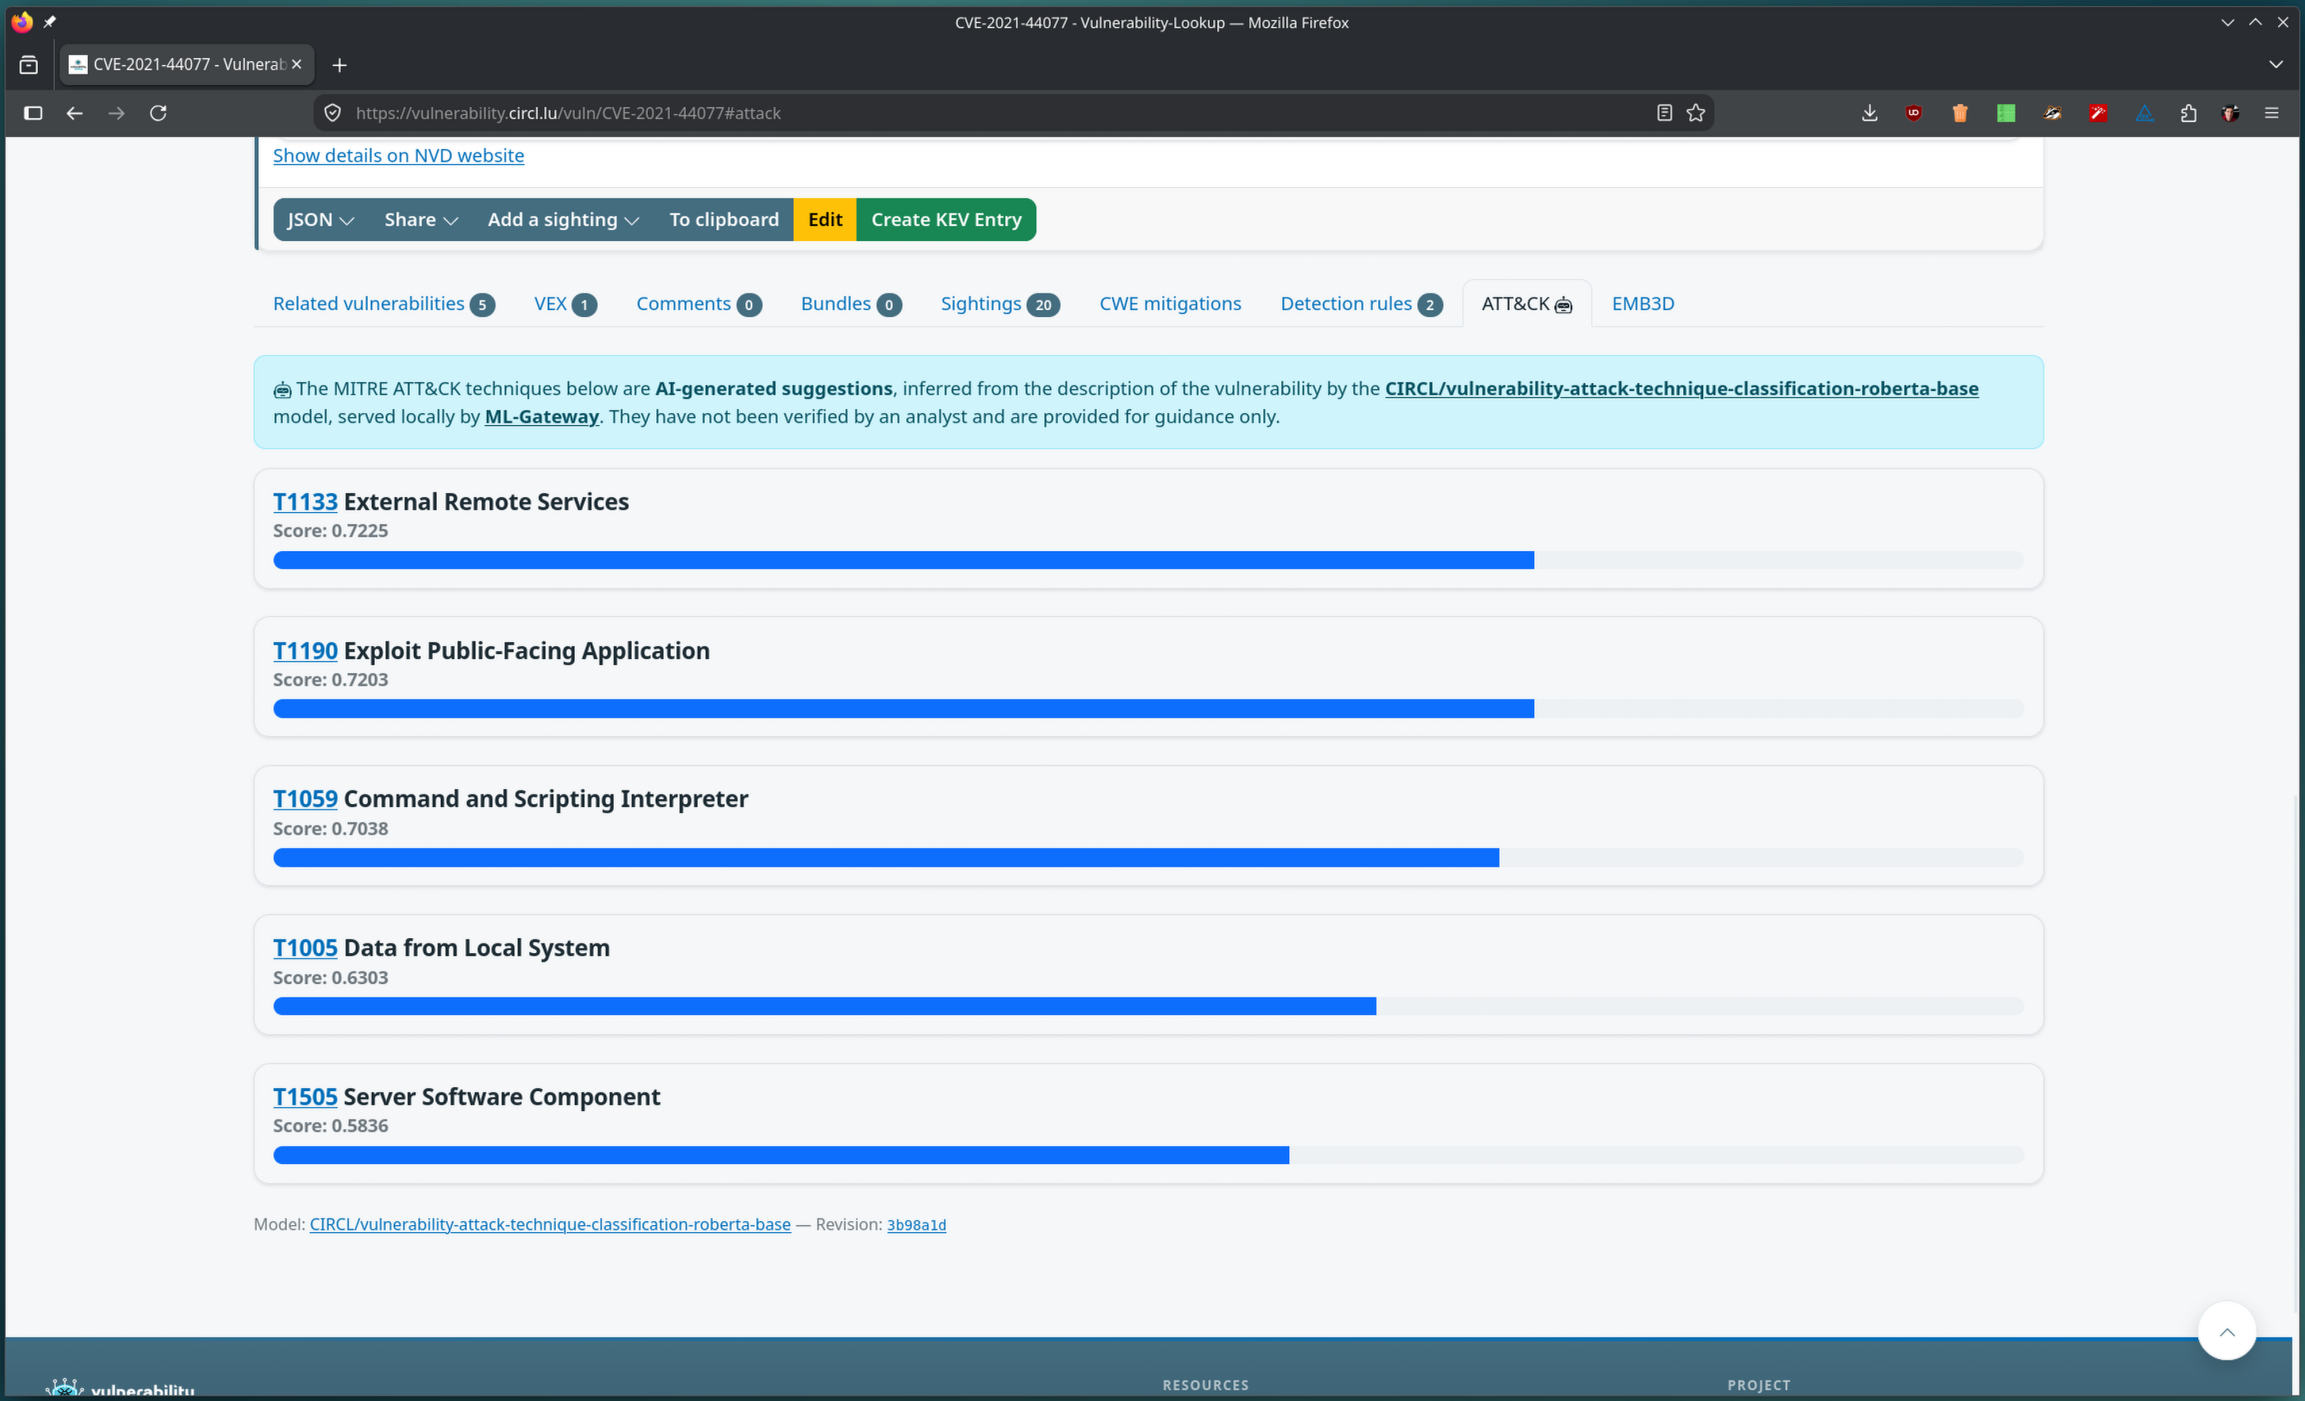
Task: Toggle reader view icon in address bar
Action: pos(1664,113)
